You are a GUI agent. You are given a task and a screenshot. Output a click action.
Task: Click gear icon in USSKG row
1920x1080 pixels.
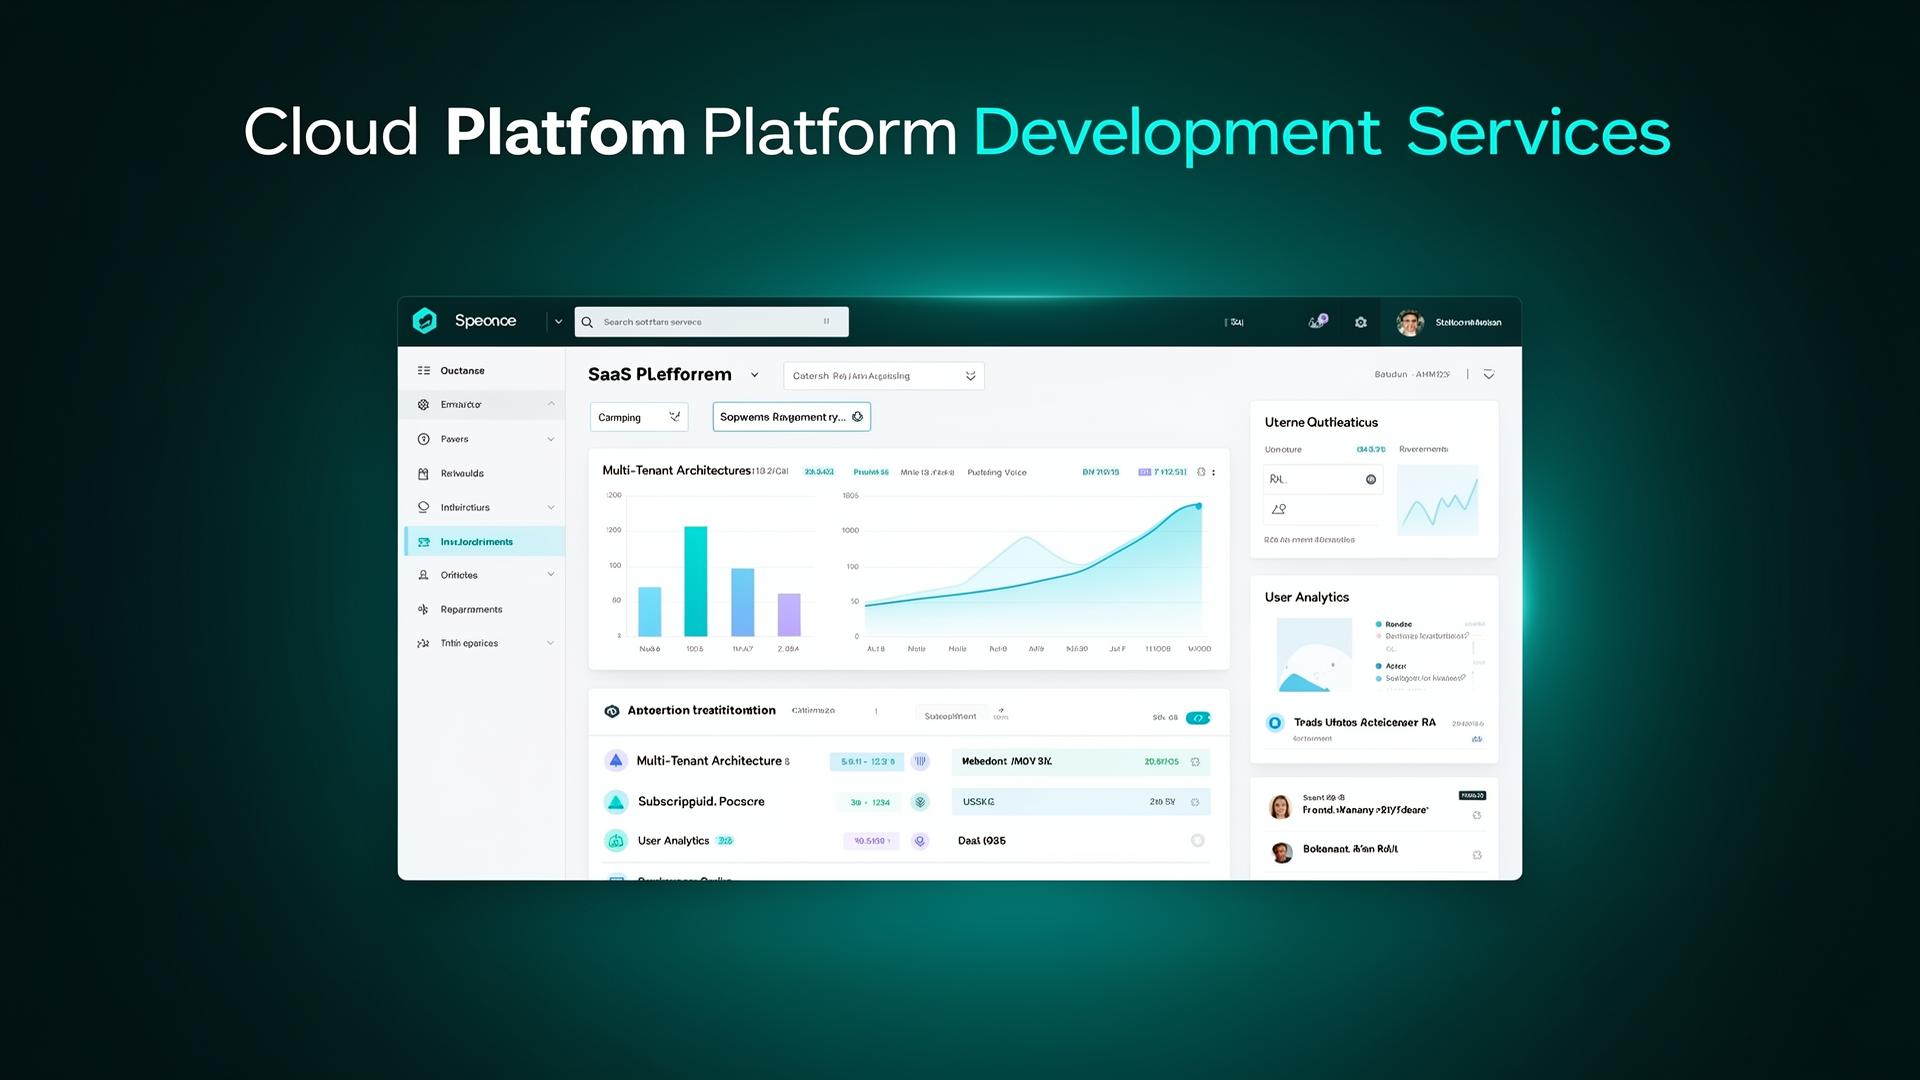tap(1195, 802)
